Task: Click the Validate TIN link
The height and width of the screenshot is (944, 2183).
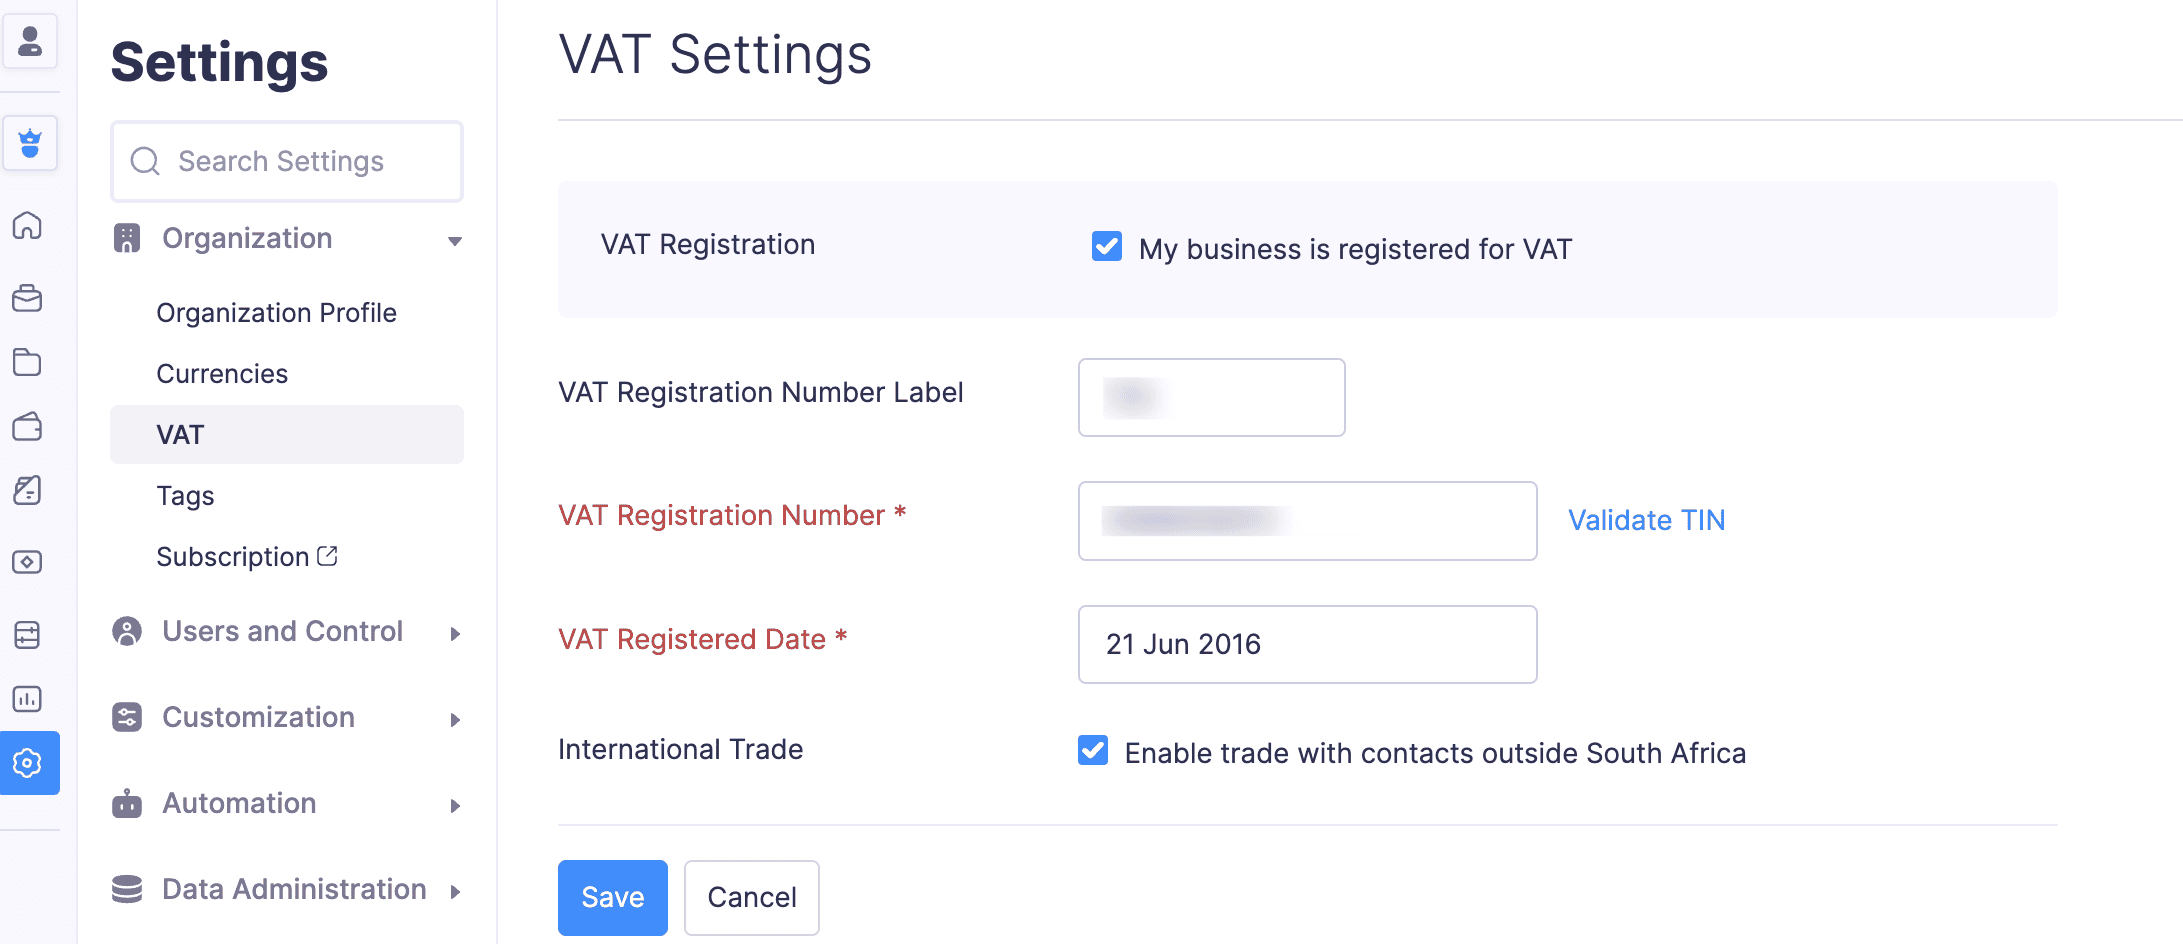Action: pyautogui.click(x=1646, y=520)
